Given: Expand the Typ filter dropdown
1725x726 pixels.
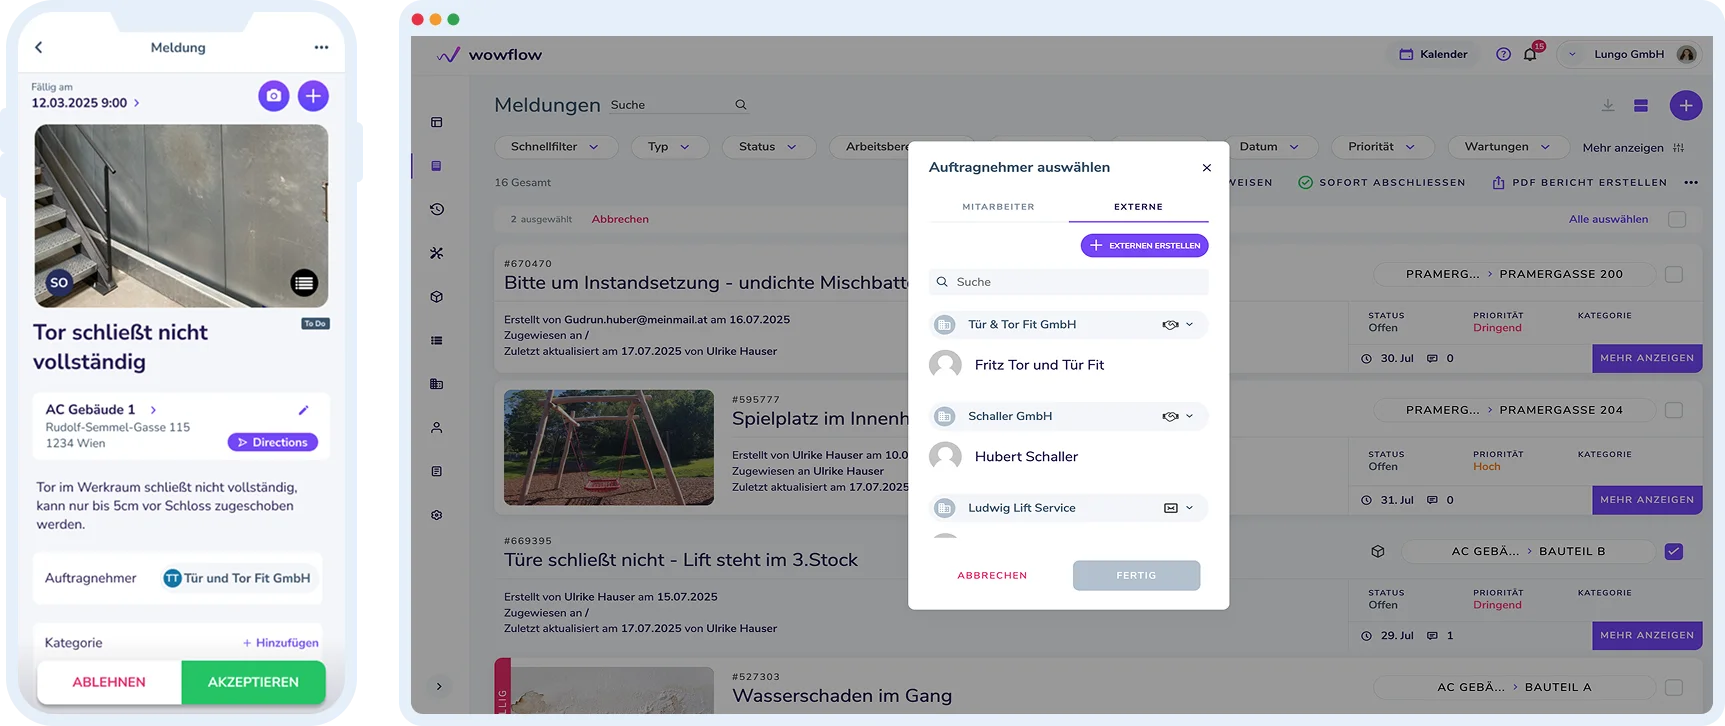Looking at the screenshot, I should pos(670,147).
